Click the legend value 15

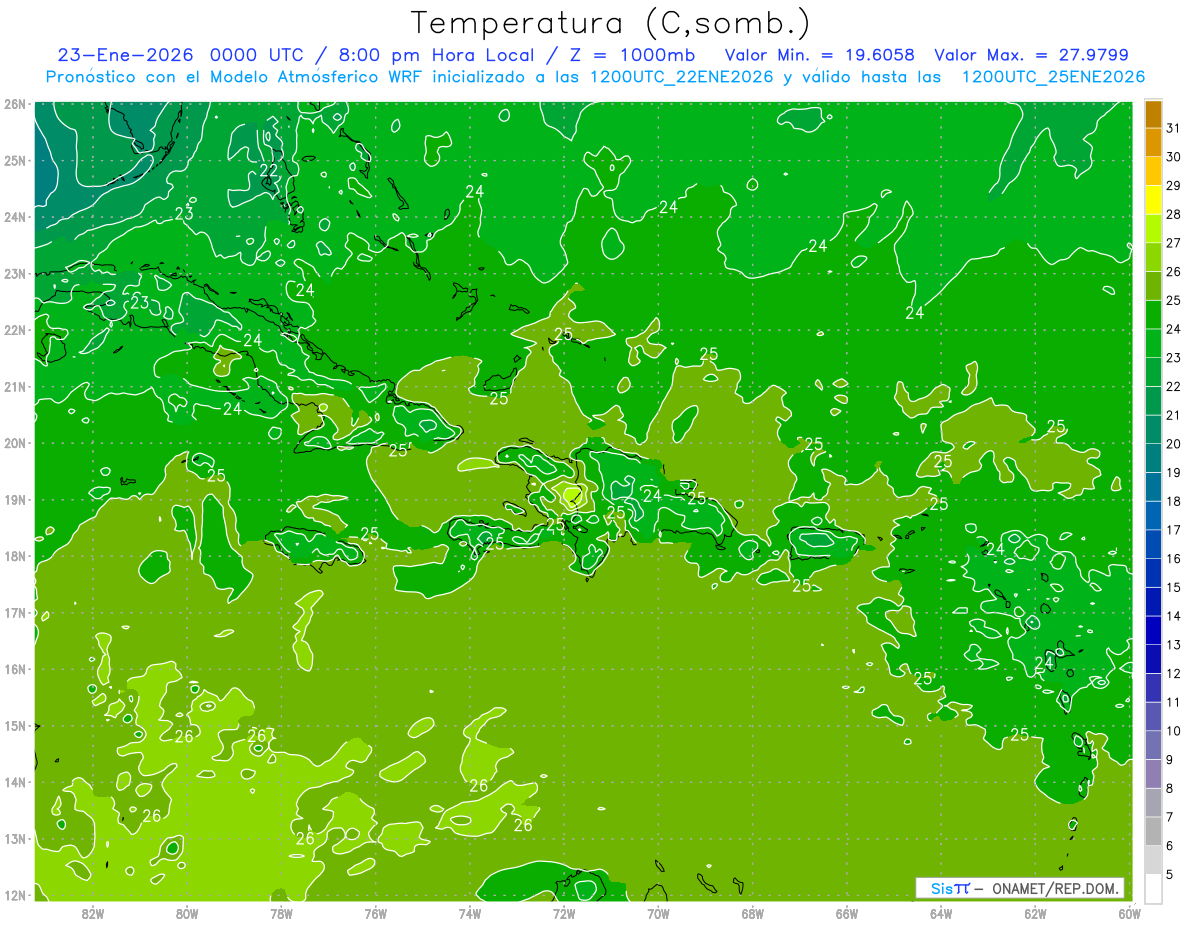click(x=1173, y=587)
